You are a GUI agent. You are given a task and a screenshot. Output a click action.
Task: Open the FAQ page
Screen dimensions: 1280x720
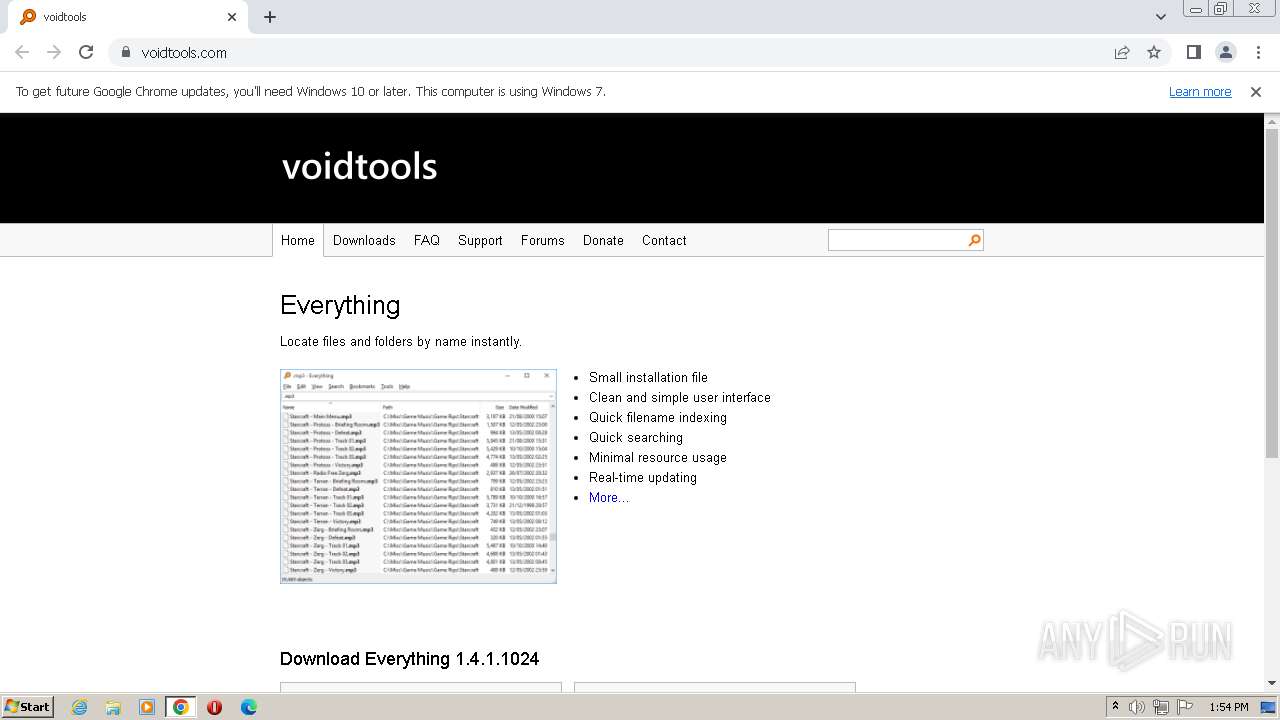coord(427,240)
